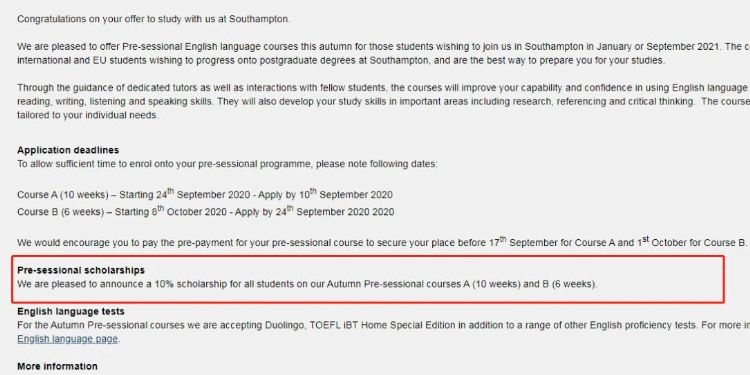Screen dimensions: 750x375
Task: Click the Course B (6 weeks) line
Action: 206,211
